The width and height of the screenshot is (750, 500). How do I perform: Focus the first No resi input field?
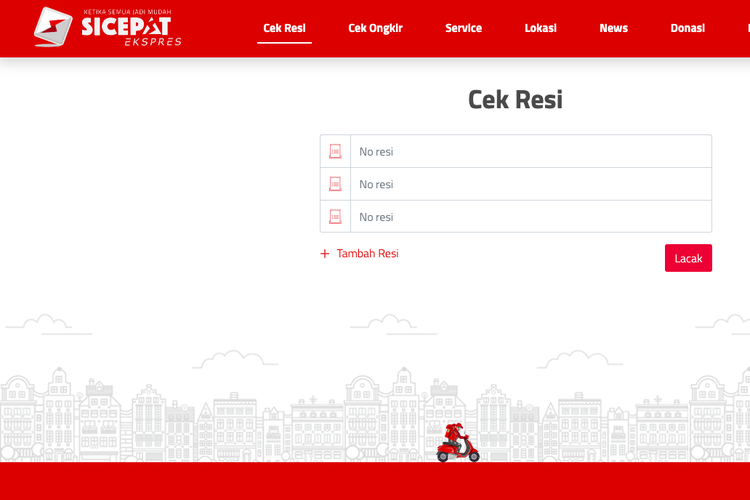point(530,151)
